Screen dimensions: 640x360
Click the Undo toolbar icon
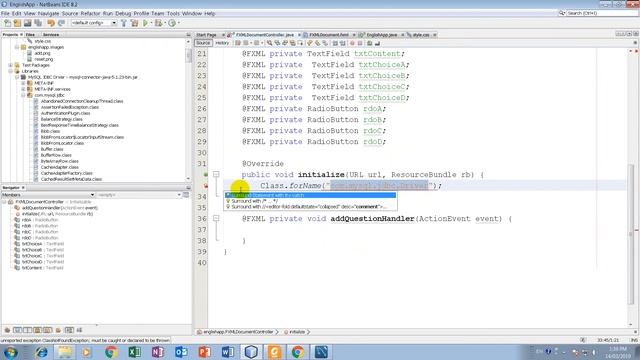(51, 23)
